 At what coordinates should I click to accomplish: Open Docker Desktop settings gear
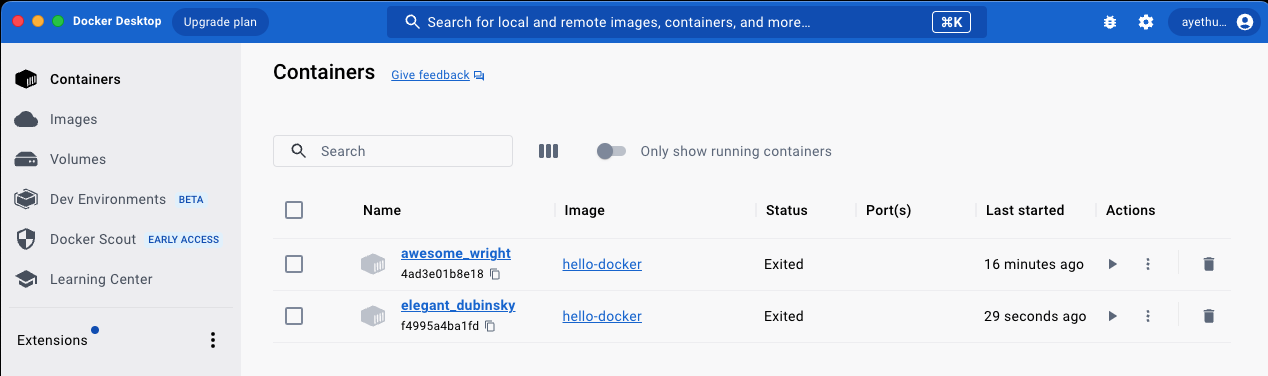[x=1146, y=22]
